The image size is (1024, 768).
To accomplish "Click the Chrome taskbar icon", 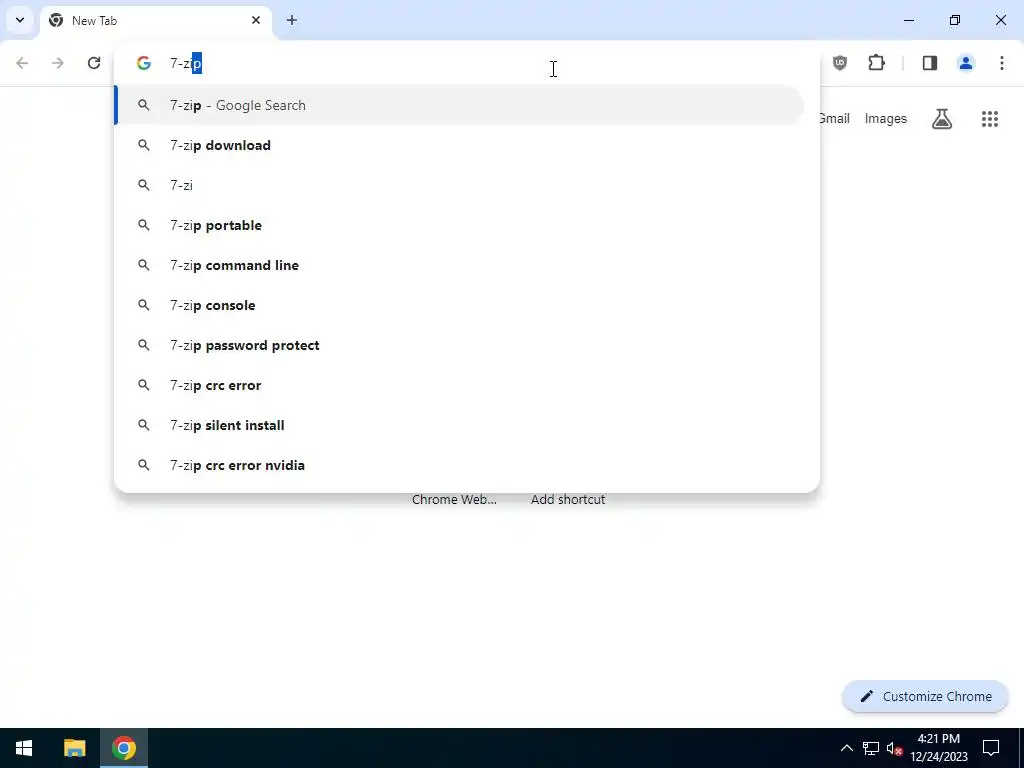I will pos(123,748).
